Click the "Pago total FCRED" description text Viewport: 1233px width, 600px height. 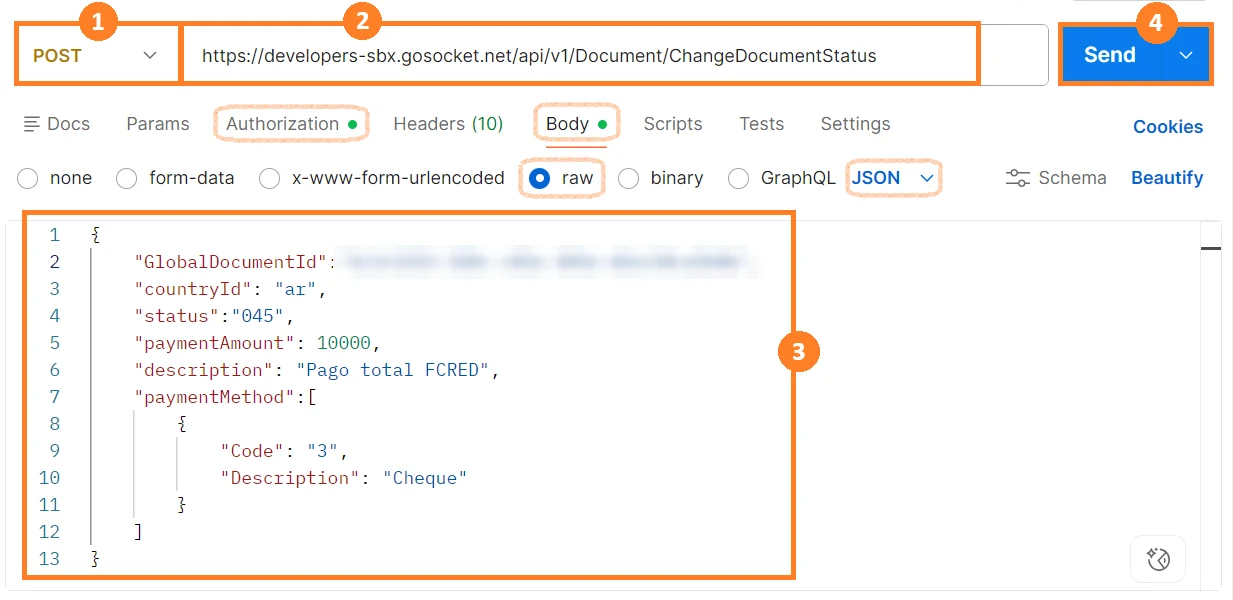point(393,370)
